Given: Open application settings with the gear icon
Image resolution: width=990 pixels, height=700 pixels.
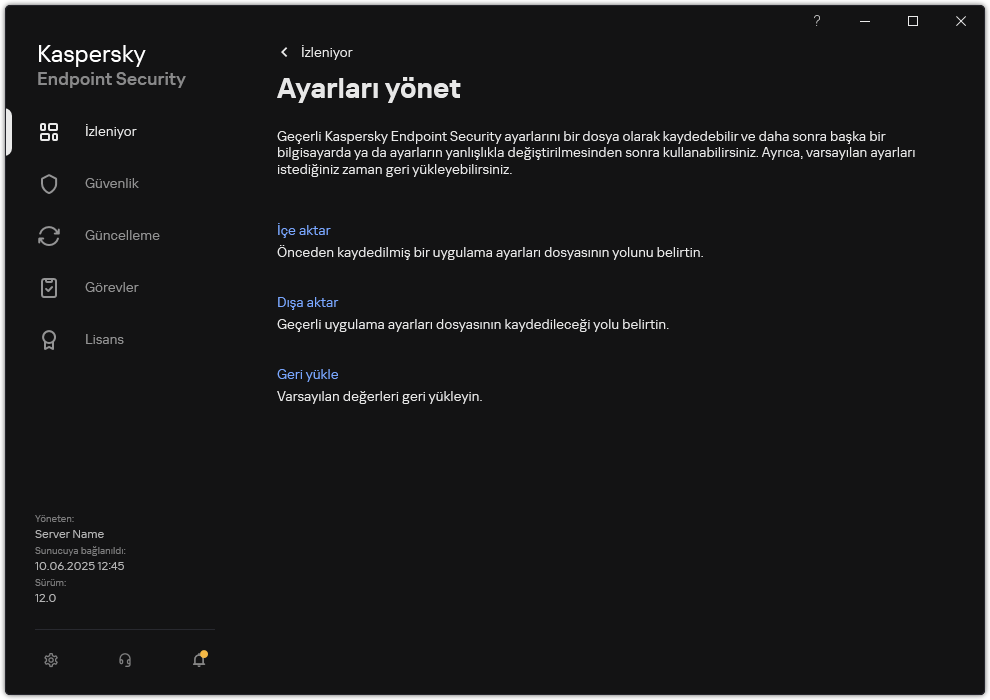Looking at the screenshot, I should point(50,660).
